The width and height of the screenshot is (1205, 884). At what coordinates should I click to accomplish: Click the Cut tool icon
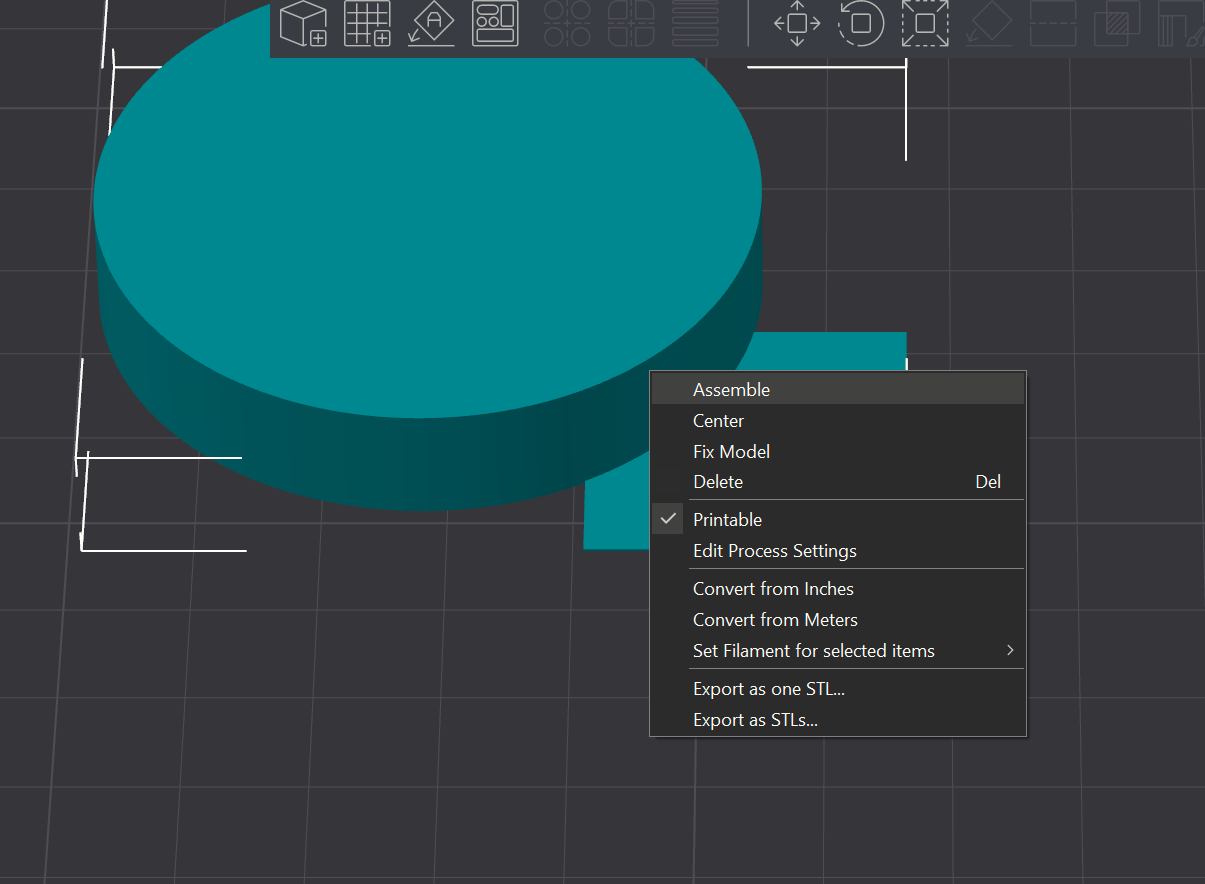1053,23
